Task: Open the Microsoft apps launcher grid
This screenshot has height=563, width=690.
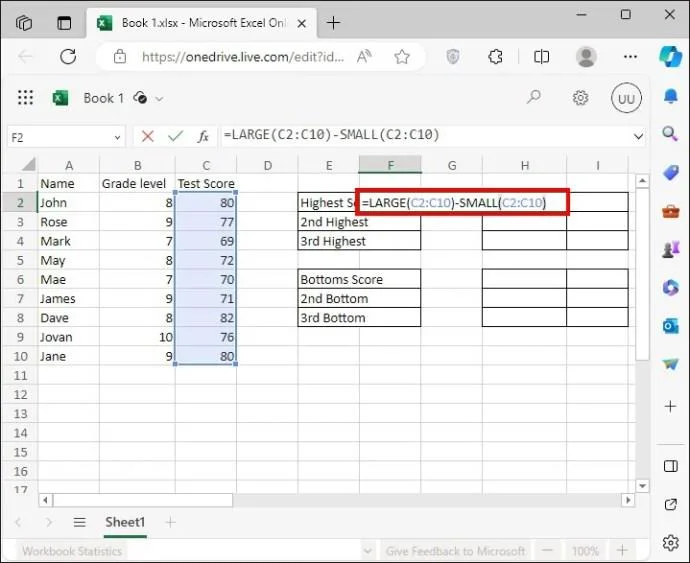Action: coord(25,97)
